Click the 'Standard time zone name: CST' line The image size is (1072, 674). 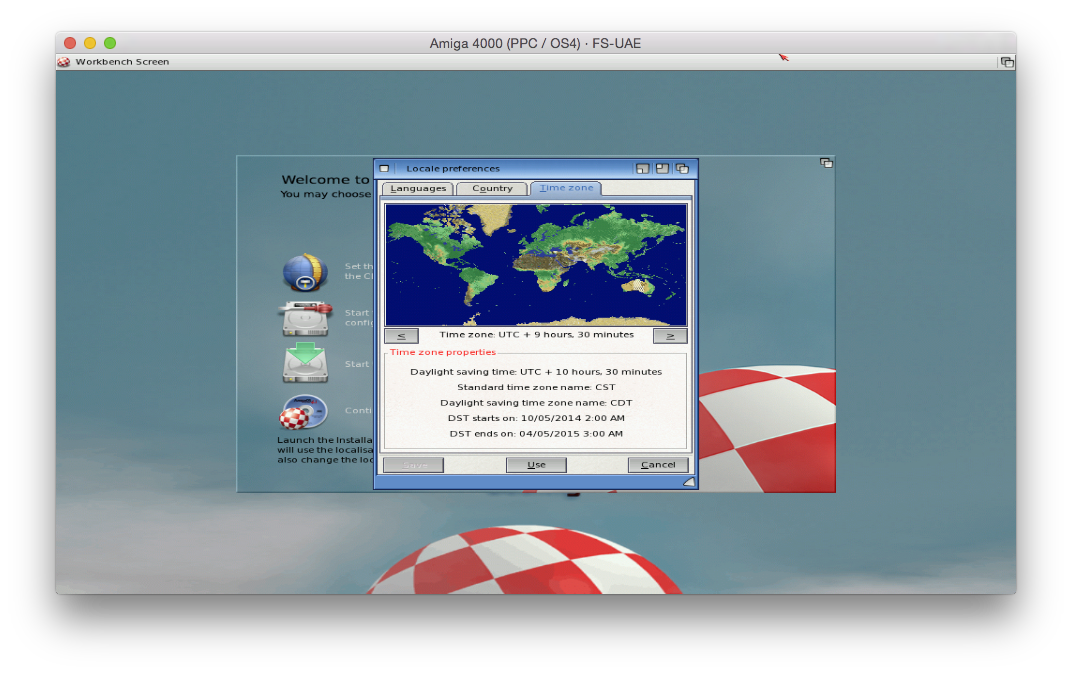pos(536,387)
